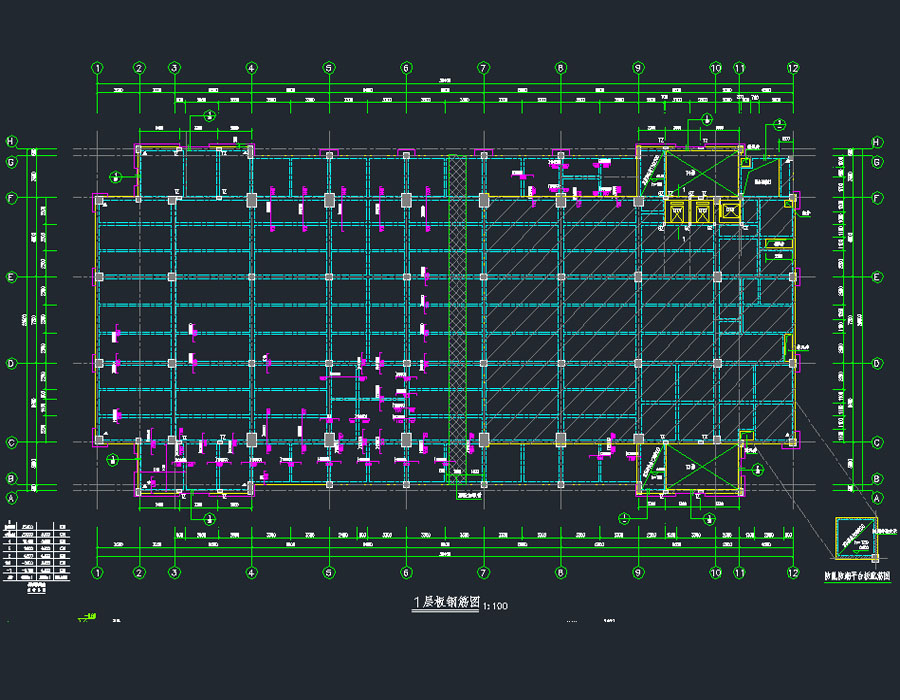
Task: Select the 1:100 scale text
Action: click(494, 606)
